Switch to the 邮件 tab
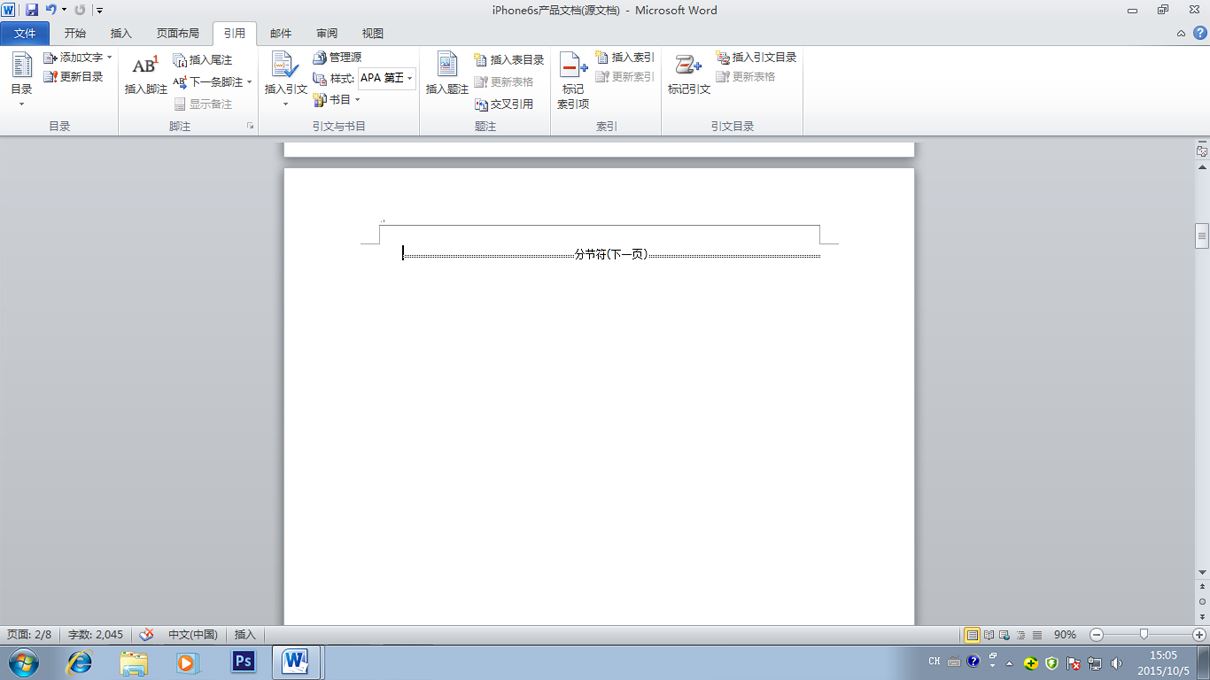This screenshot has height=680, width=1210. coord(281,33)
